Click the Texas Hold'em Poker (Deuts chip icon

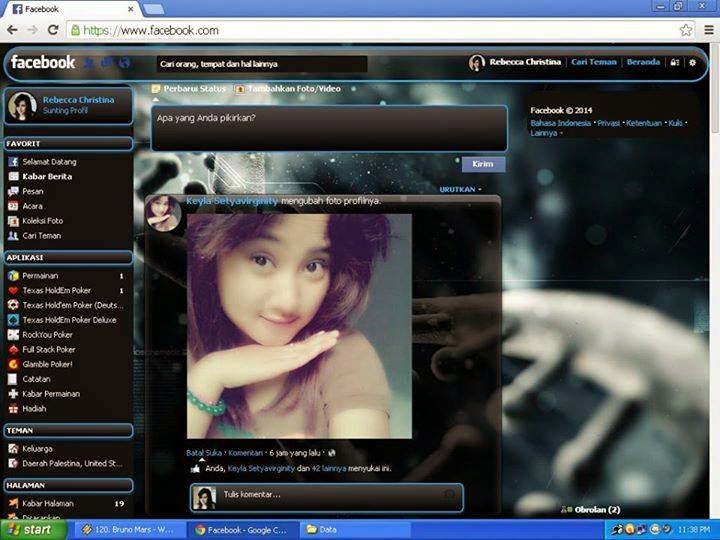click(x=13, y=305)
